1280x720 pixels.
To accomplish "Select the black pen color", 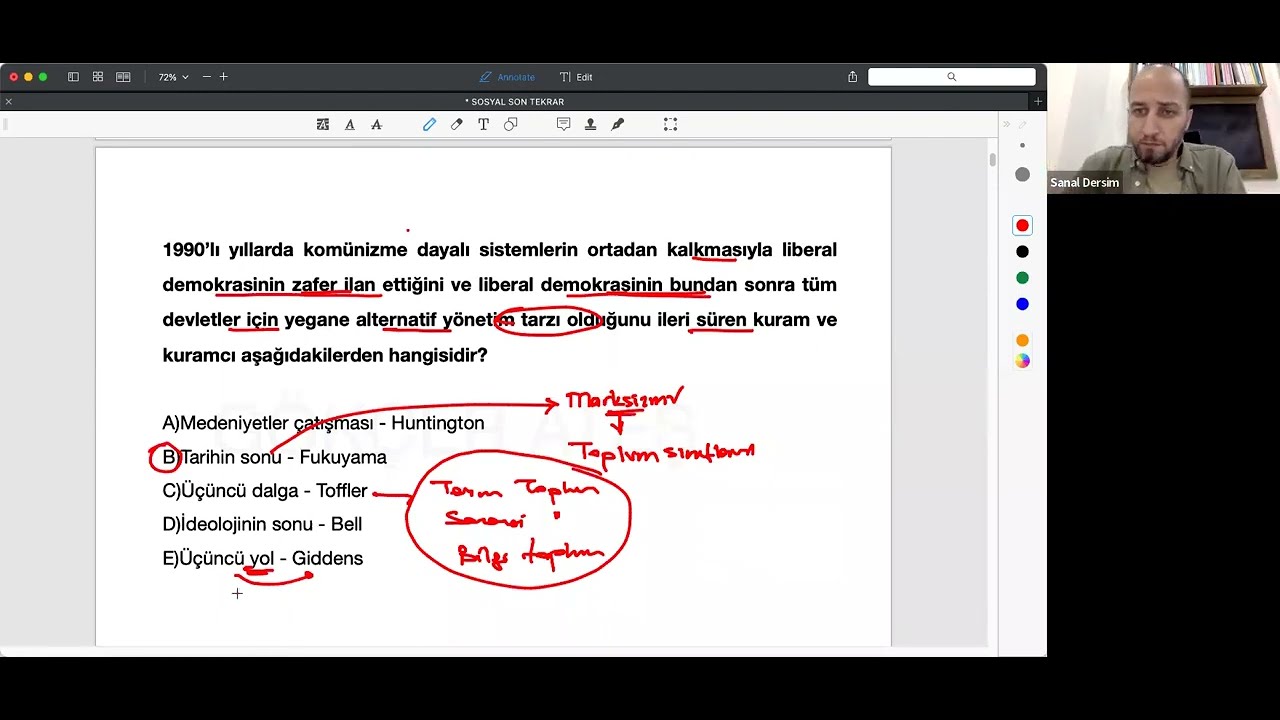I will 1022,252.
